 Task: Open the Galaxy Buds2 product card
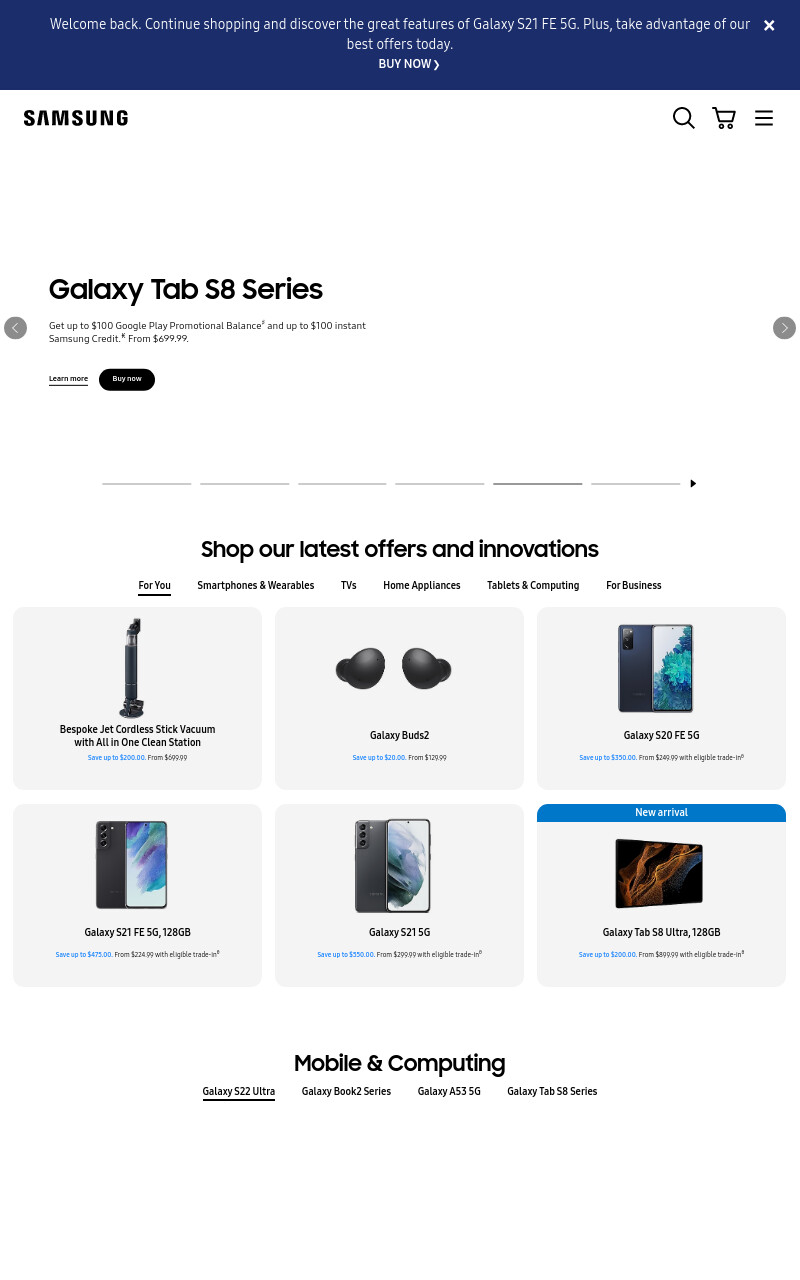(399, 698)
